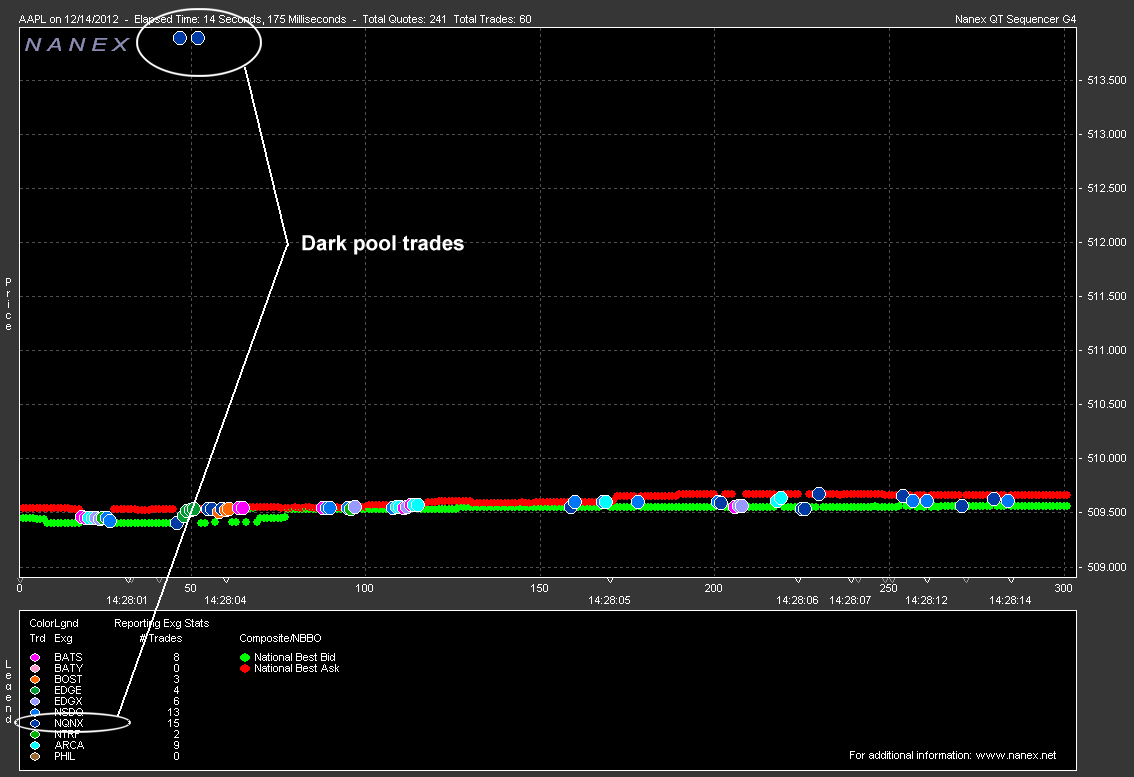Click the BATS trade count 8
This screenshot has width=1134, height=777.
[x=176, y=658]
